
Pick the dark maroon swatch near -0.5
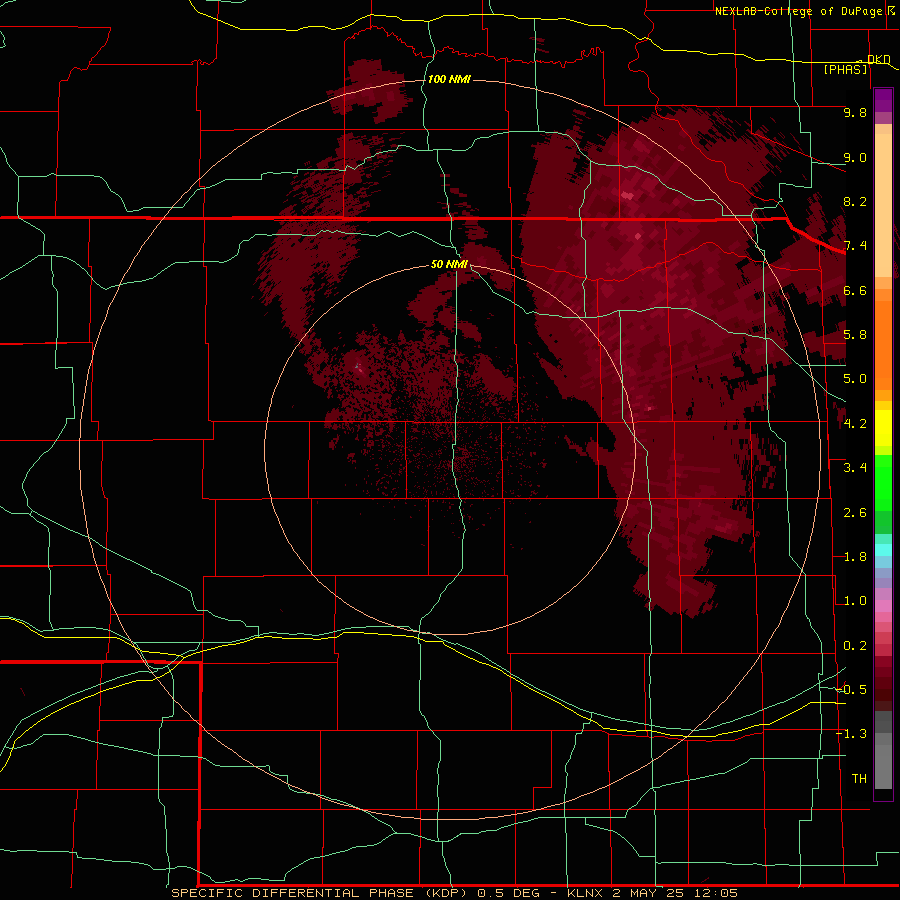[x=883, y=693]
